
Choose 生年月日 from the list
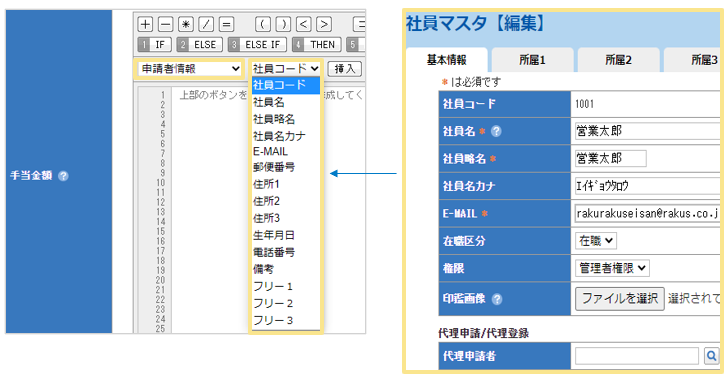[x=286, y=235]
